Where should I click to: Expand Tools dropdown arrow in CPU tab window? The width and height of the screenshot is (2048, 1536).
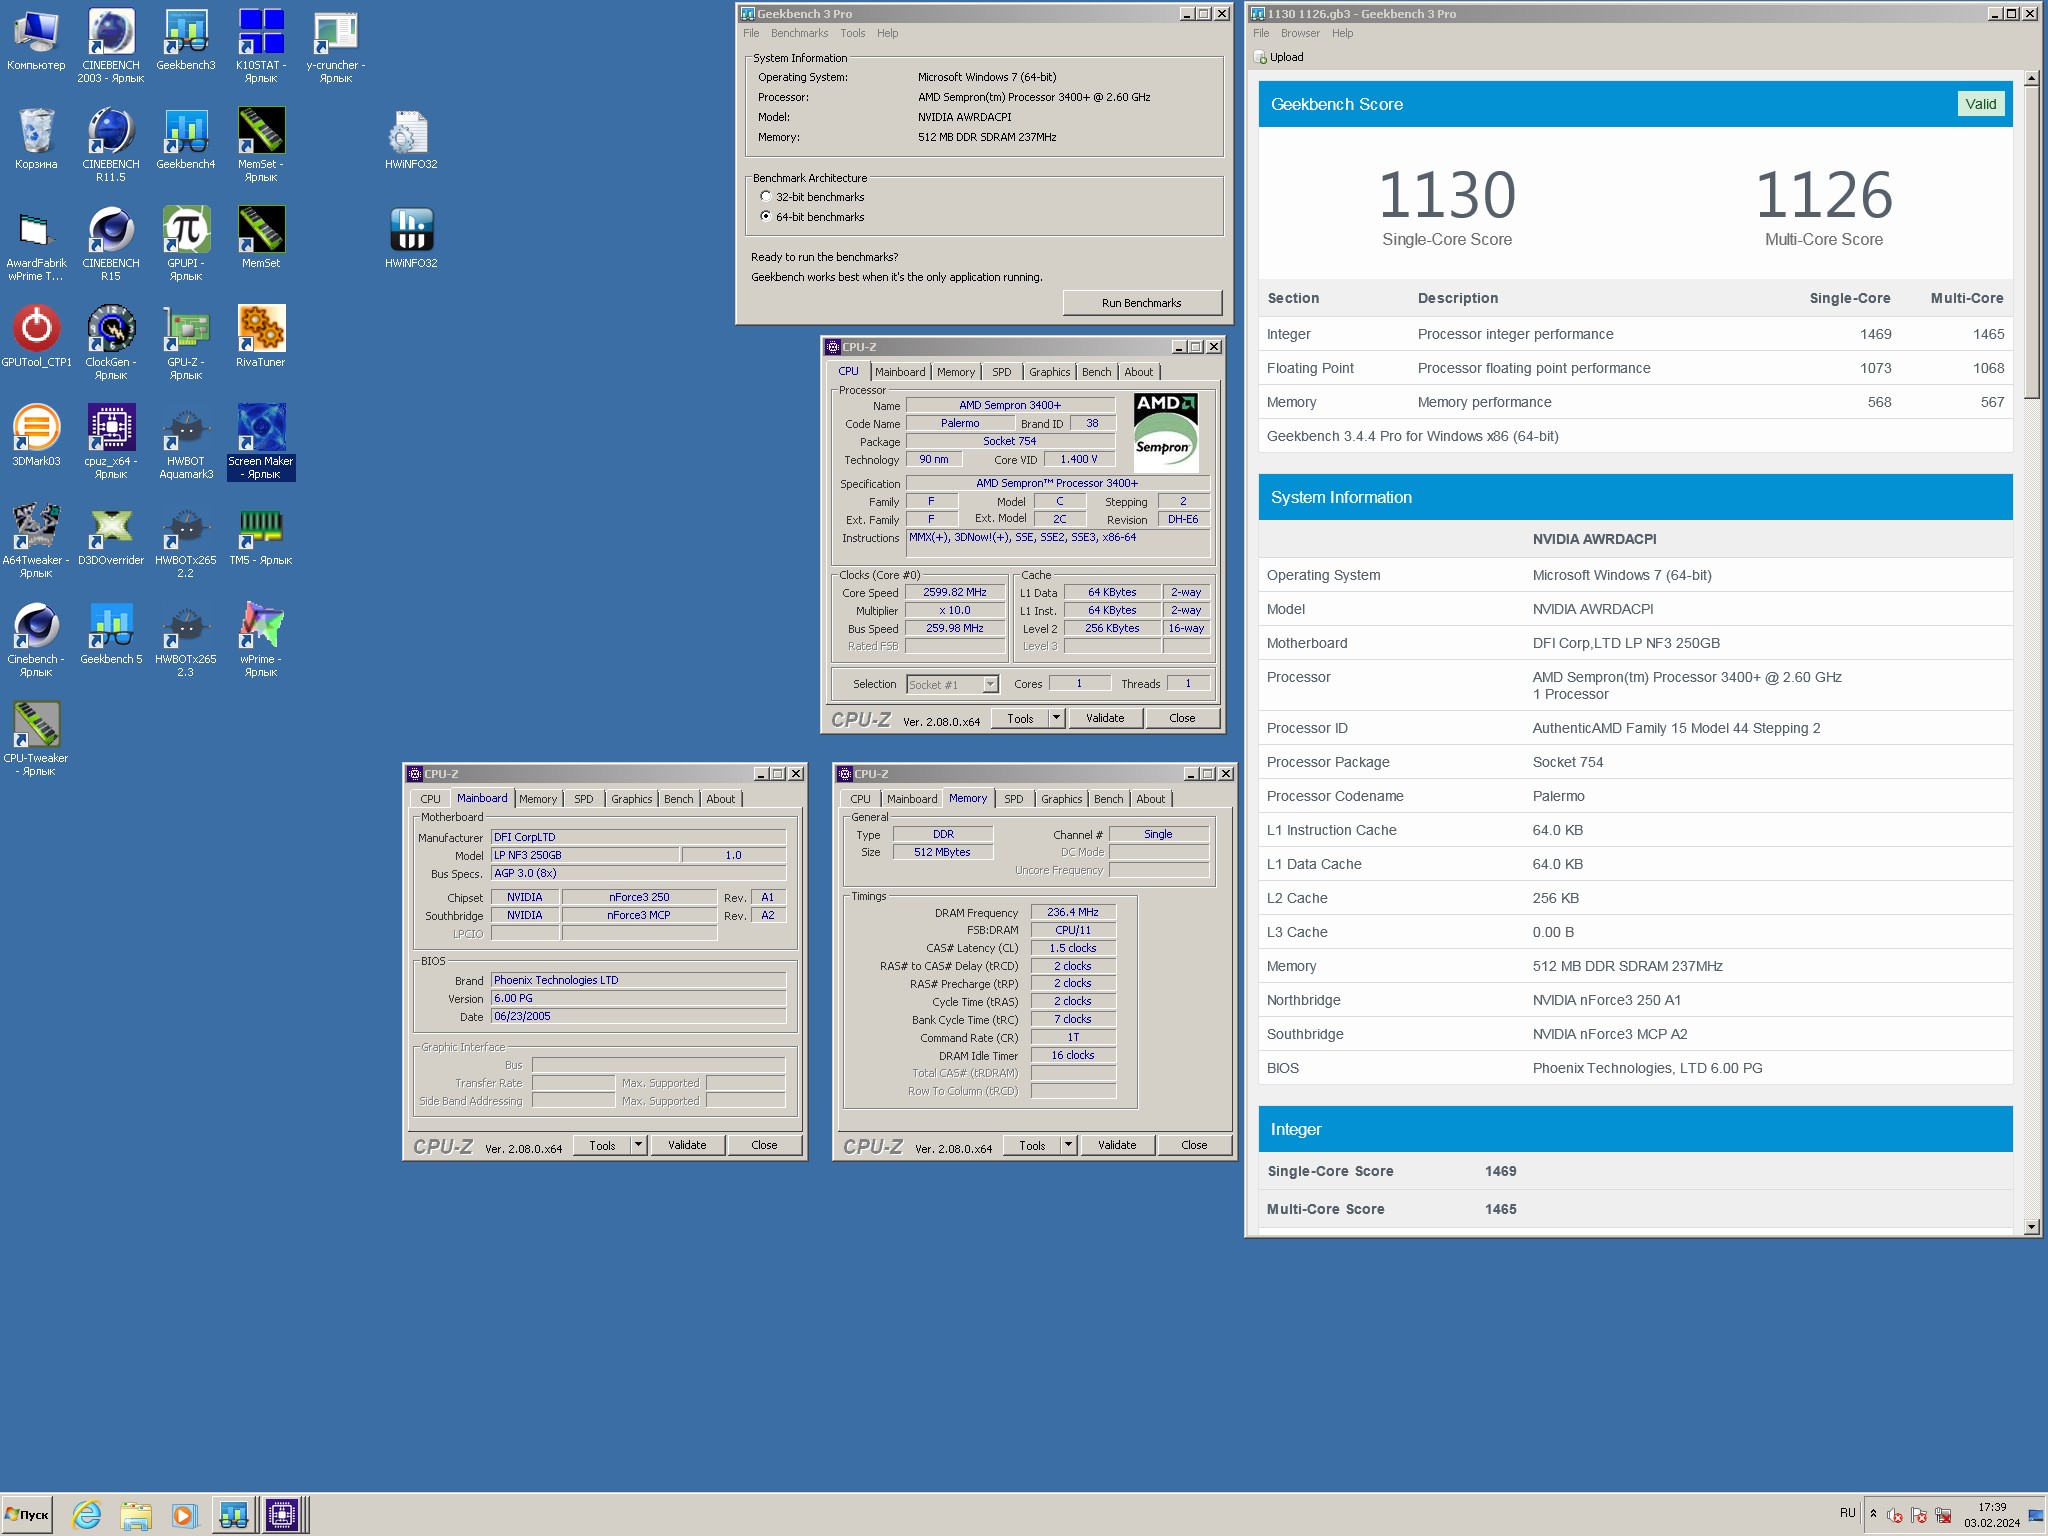pyautogui.click(x=1057, y=718)
